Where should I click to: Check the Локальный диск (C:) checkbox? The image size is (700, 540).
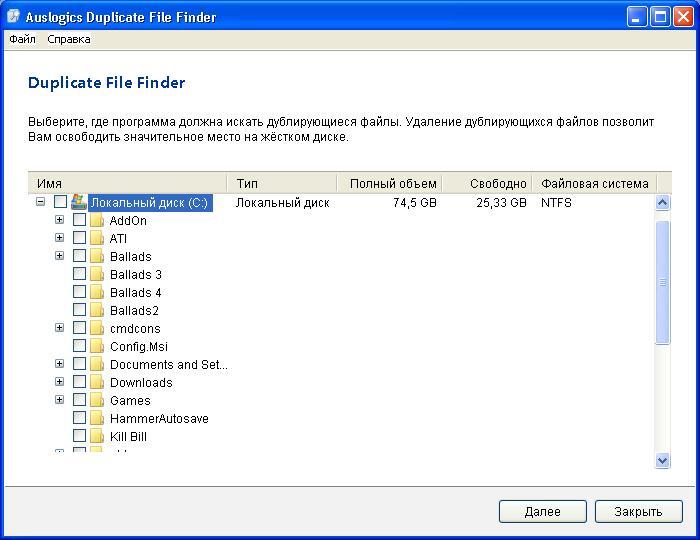click(x=60, y=202)
